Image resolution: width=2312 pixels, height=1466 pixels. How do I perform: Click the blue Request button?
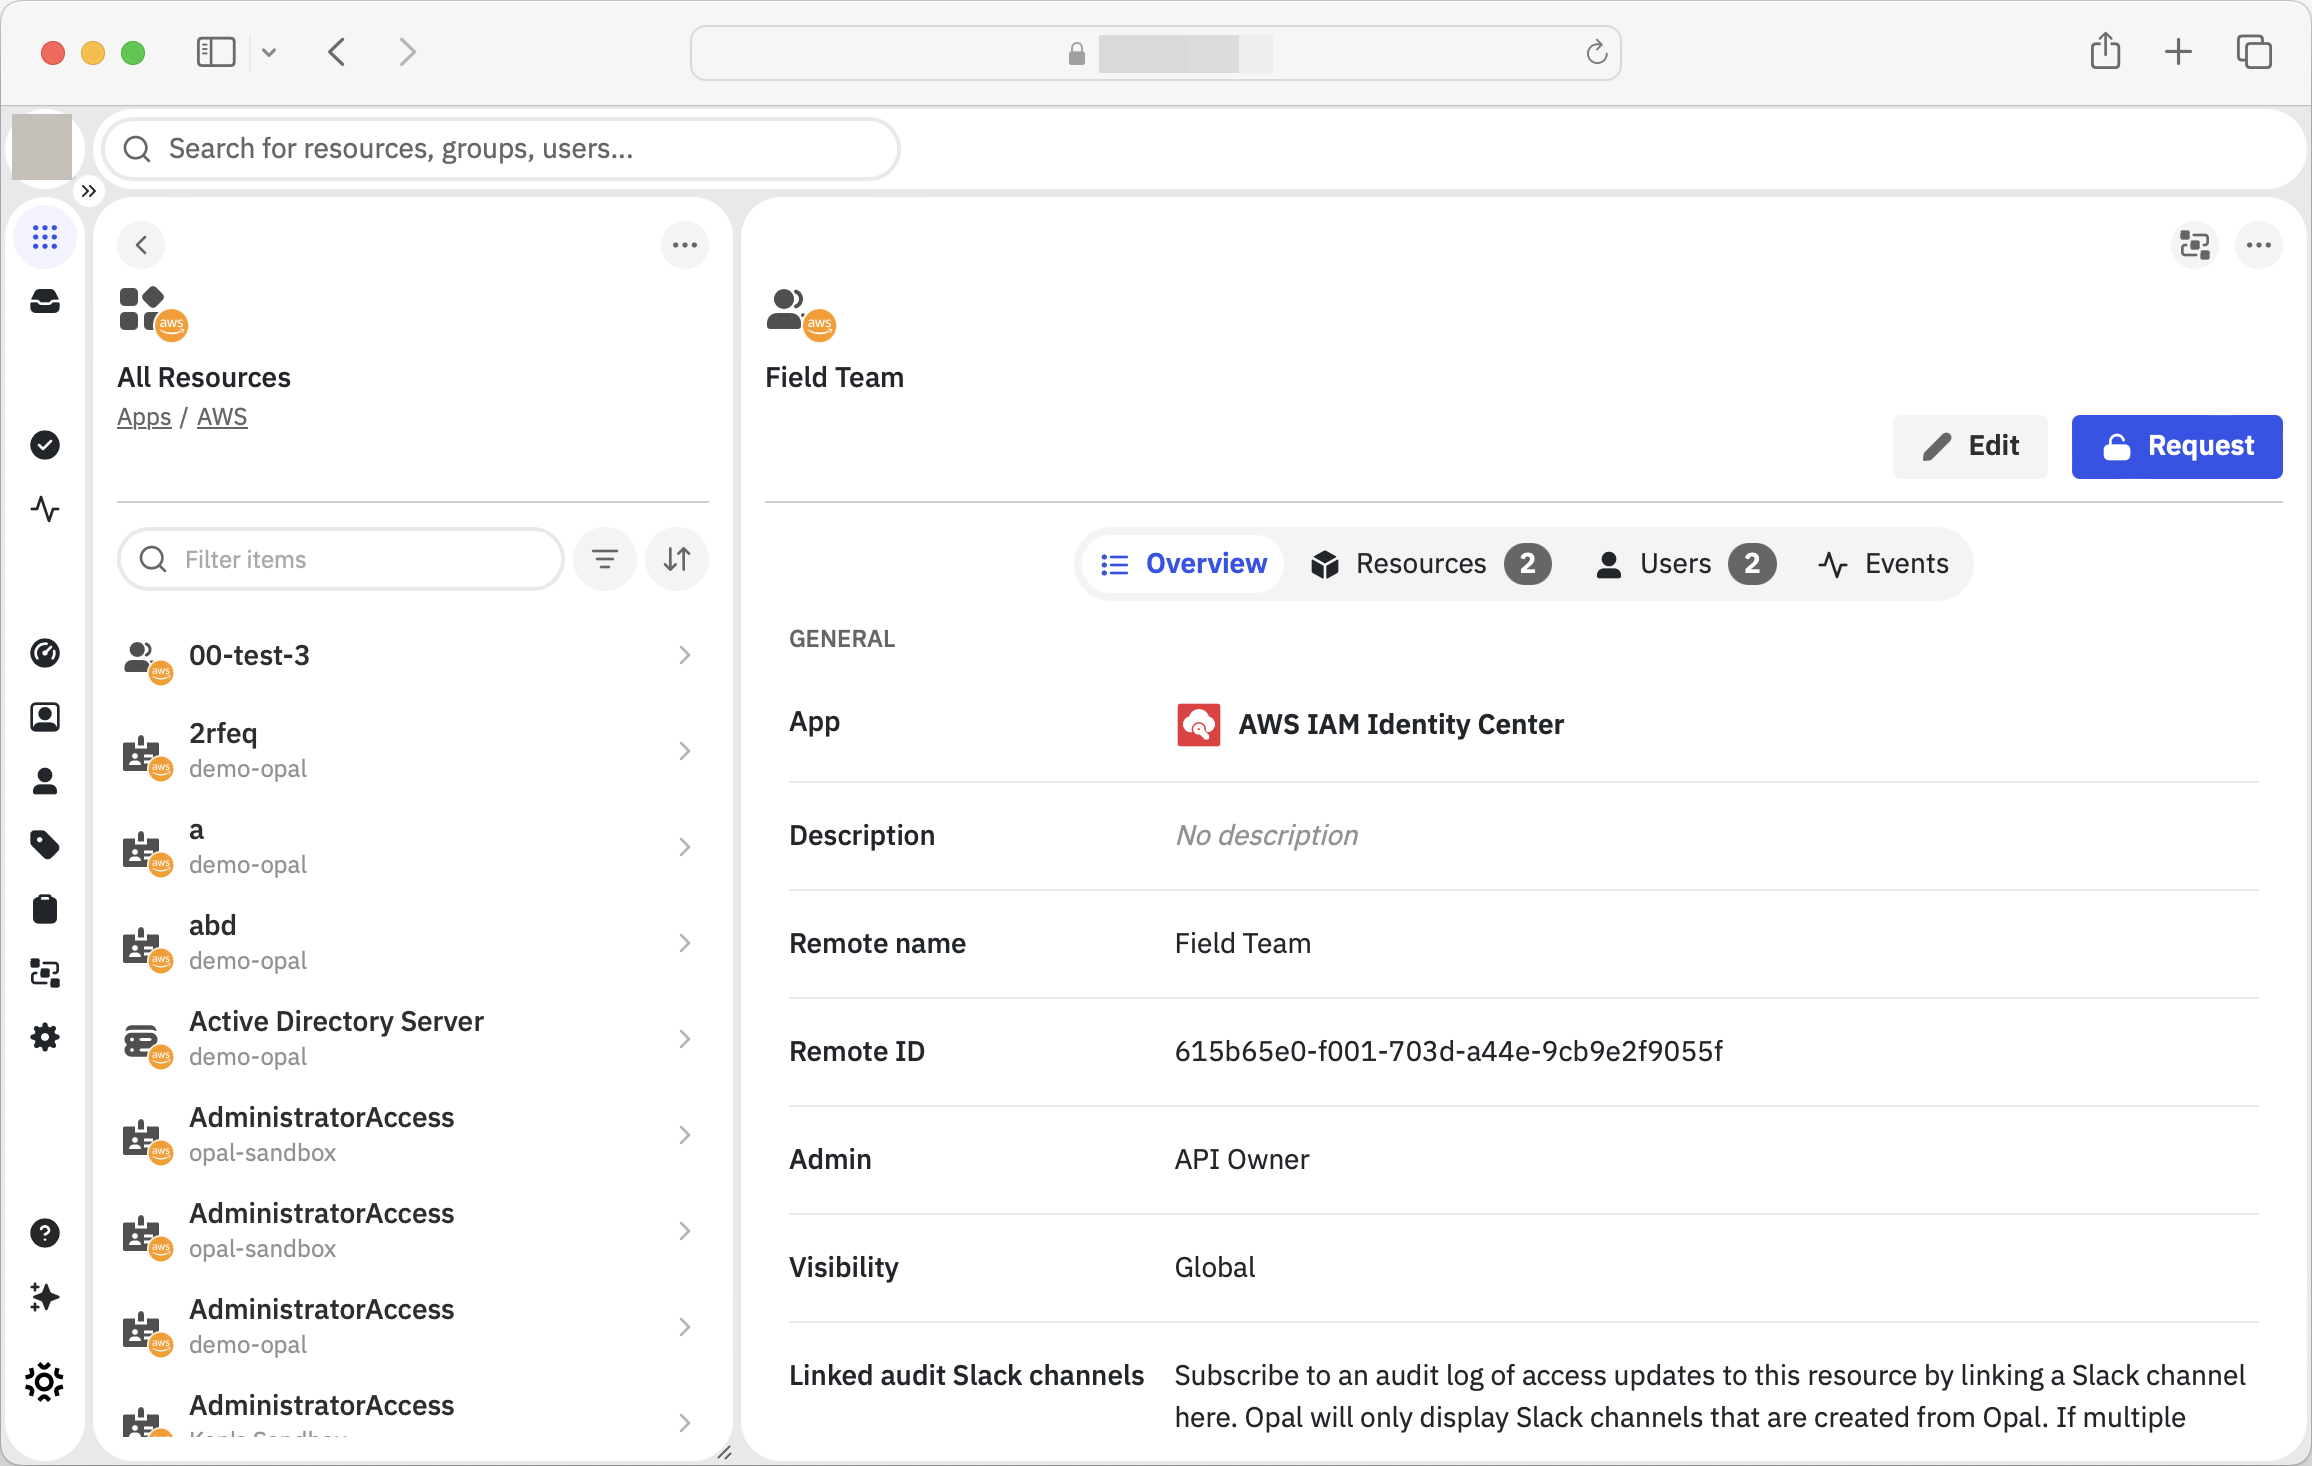click(2177, 446)
